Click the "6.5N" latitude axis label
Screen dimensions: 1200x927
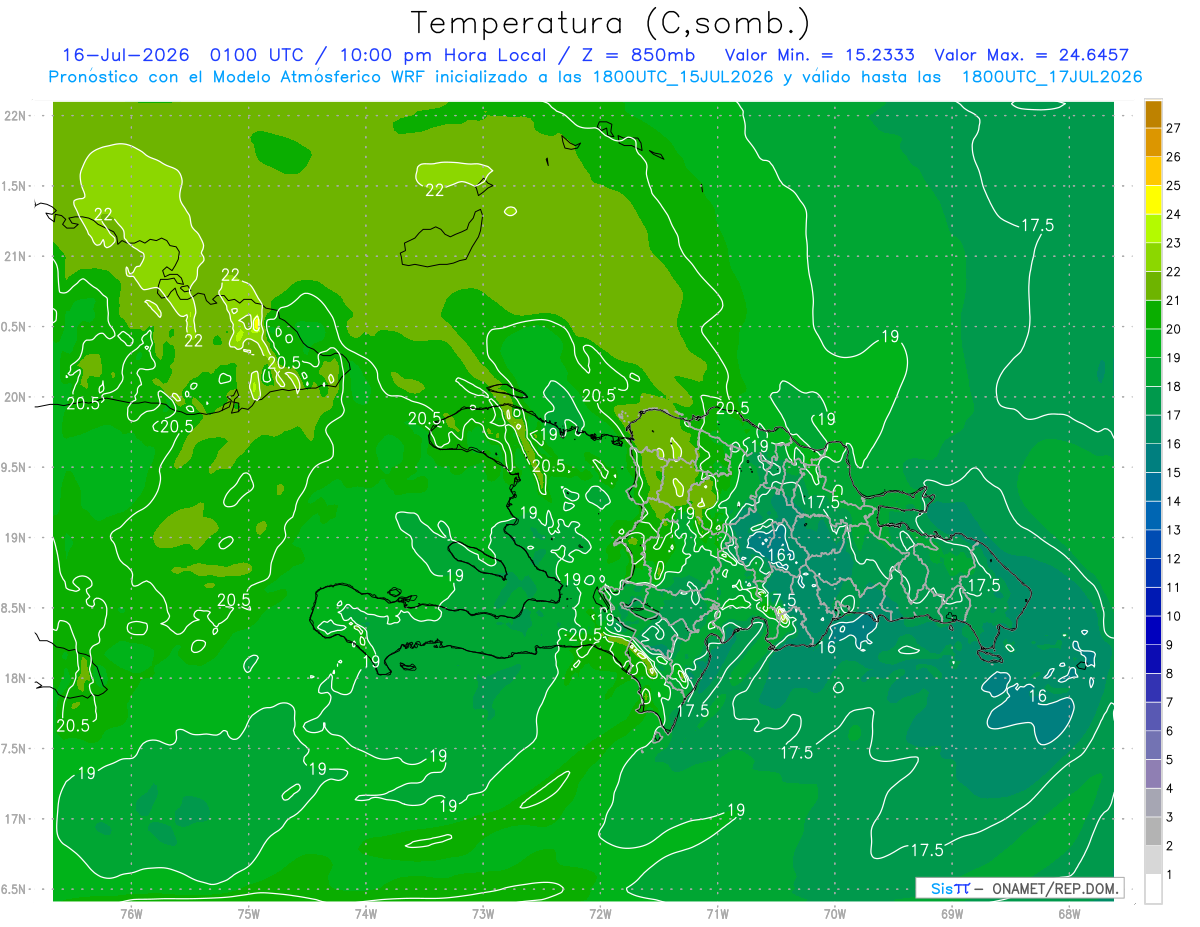14,889
